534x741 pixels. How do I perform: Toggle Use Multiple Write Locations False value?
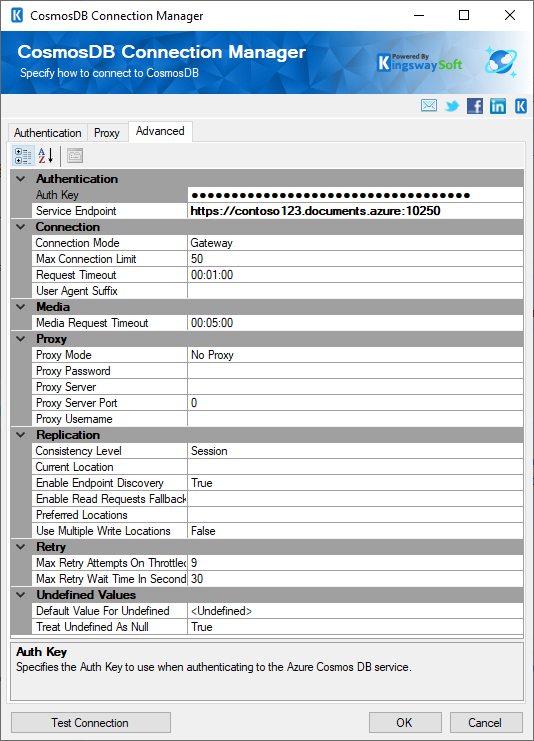pos(355,531)
